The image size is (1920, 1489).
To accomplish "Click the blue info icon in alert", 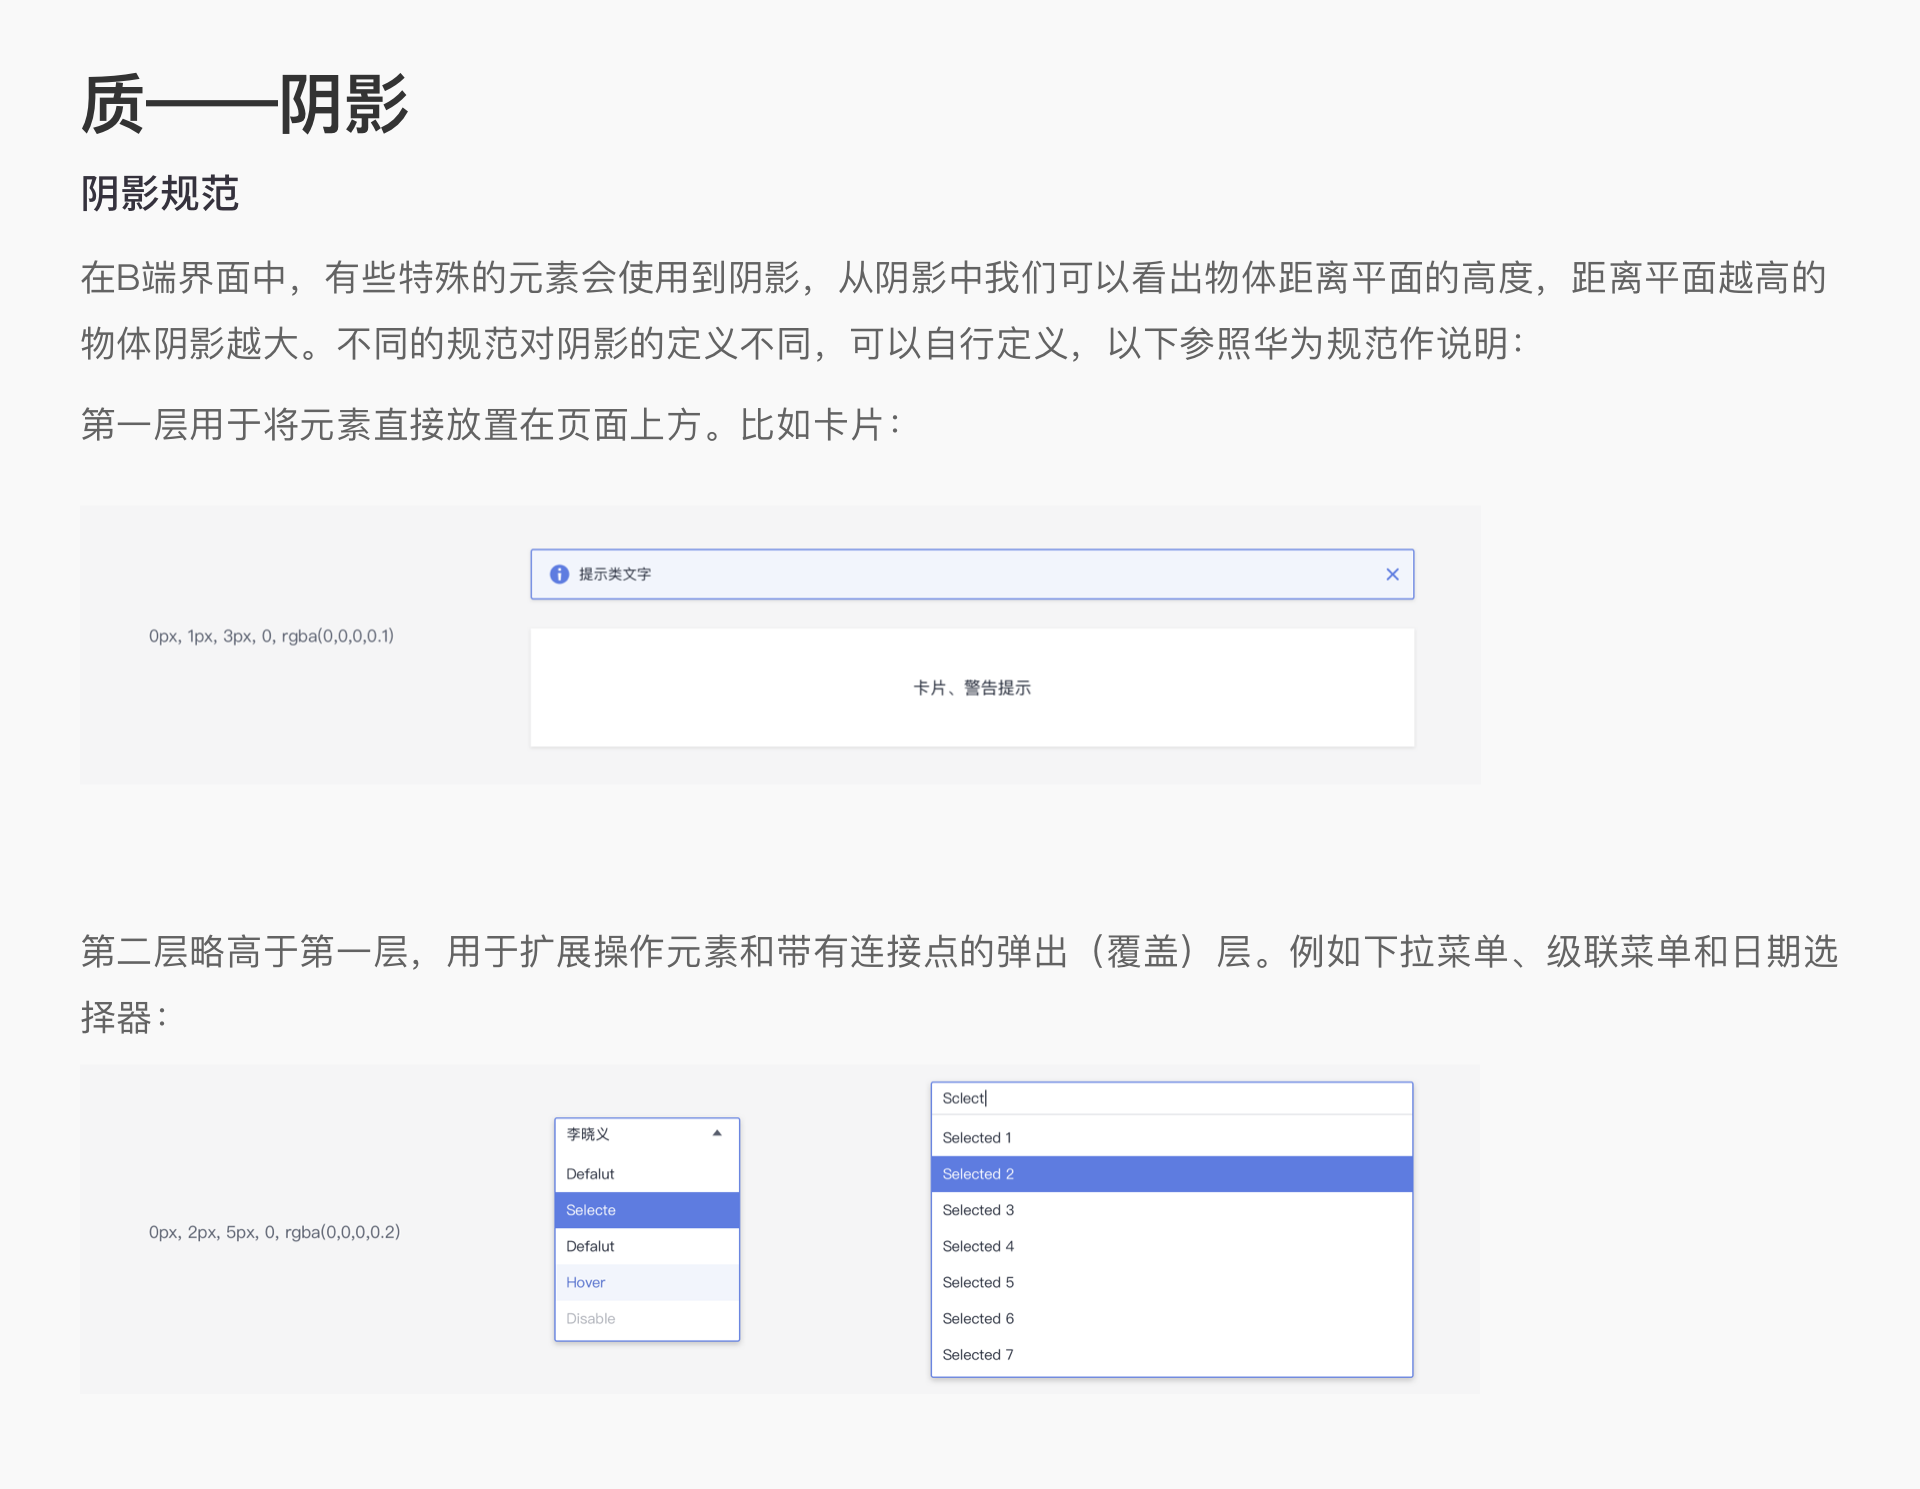I will point(559,574).
